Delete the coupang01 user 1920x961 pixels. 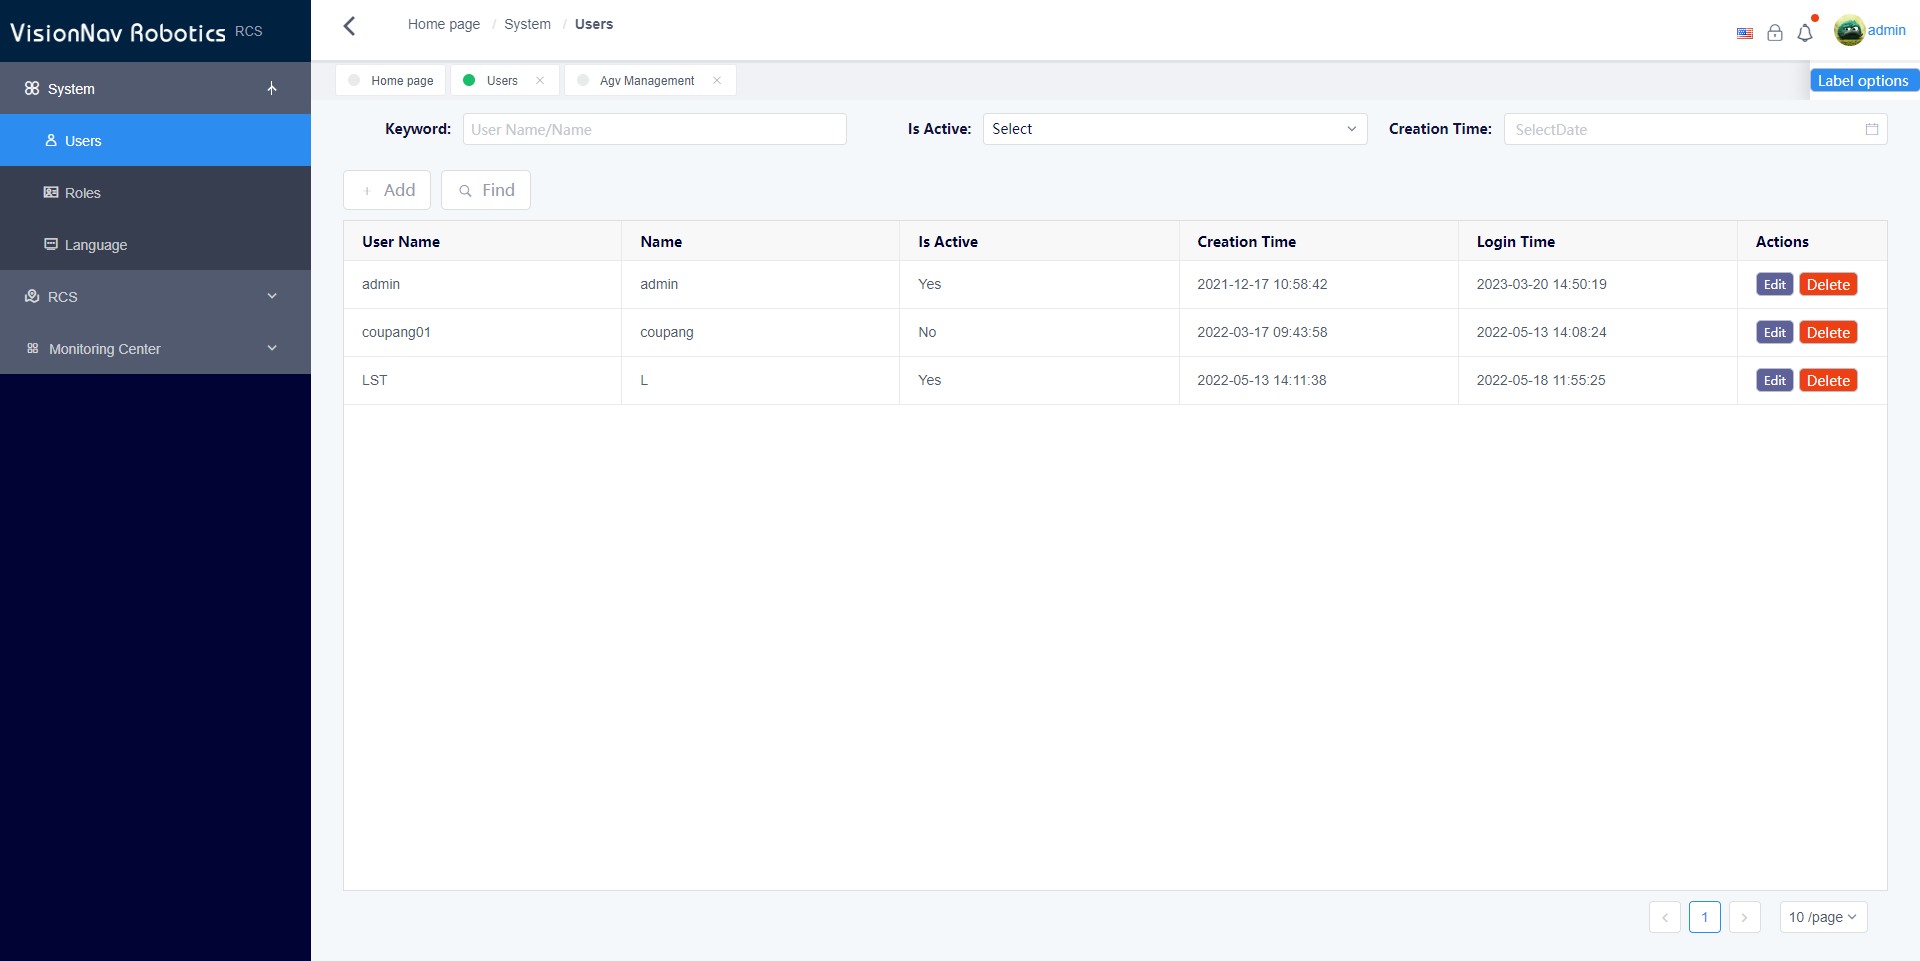pyautogui.click(x=1828, y=333)
